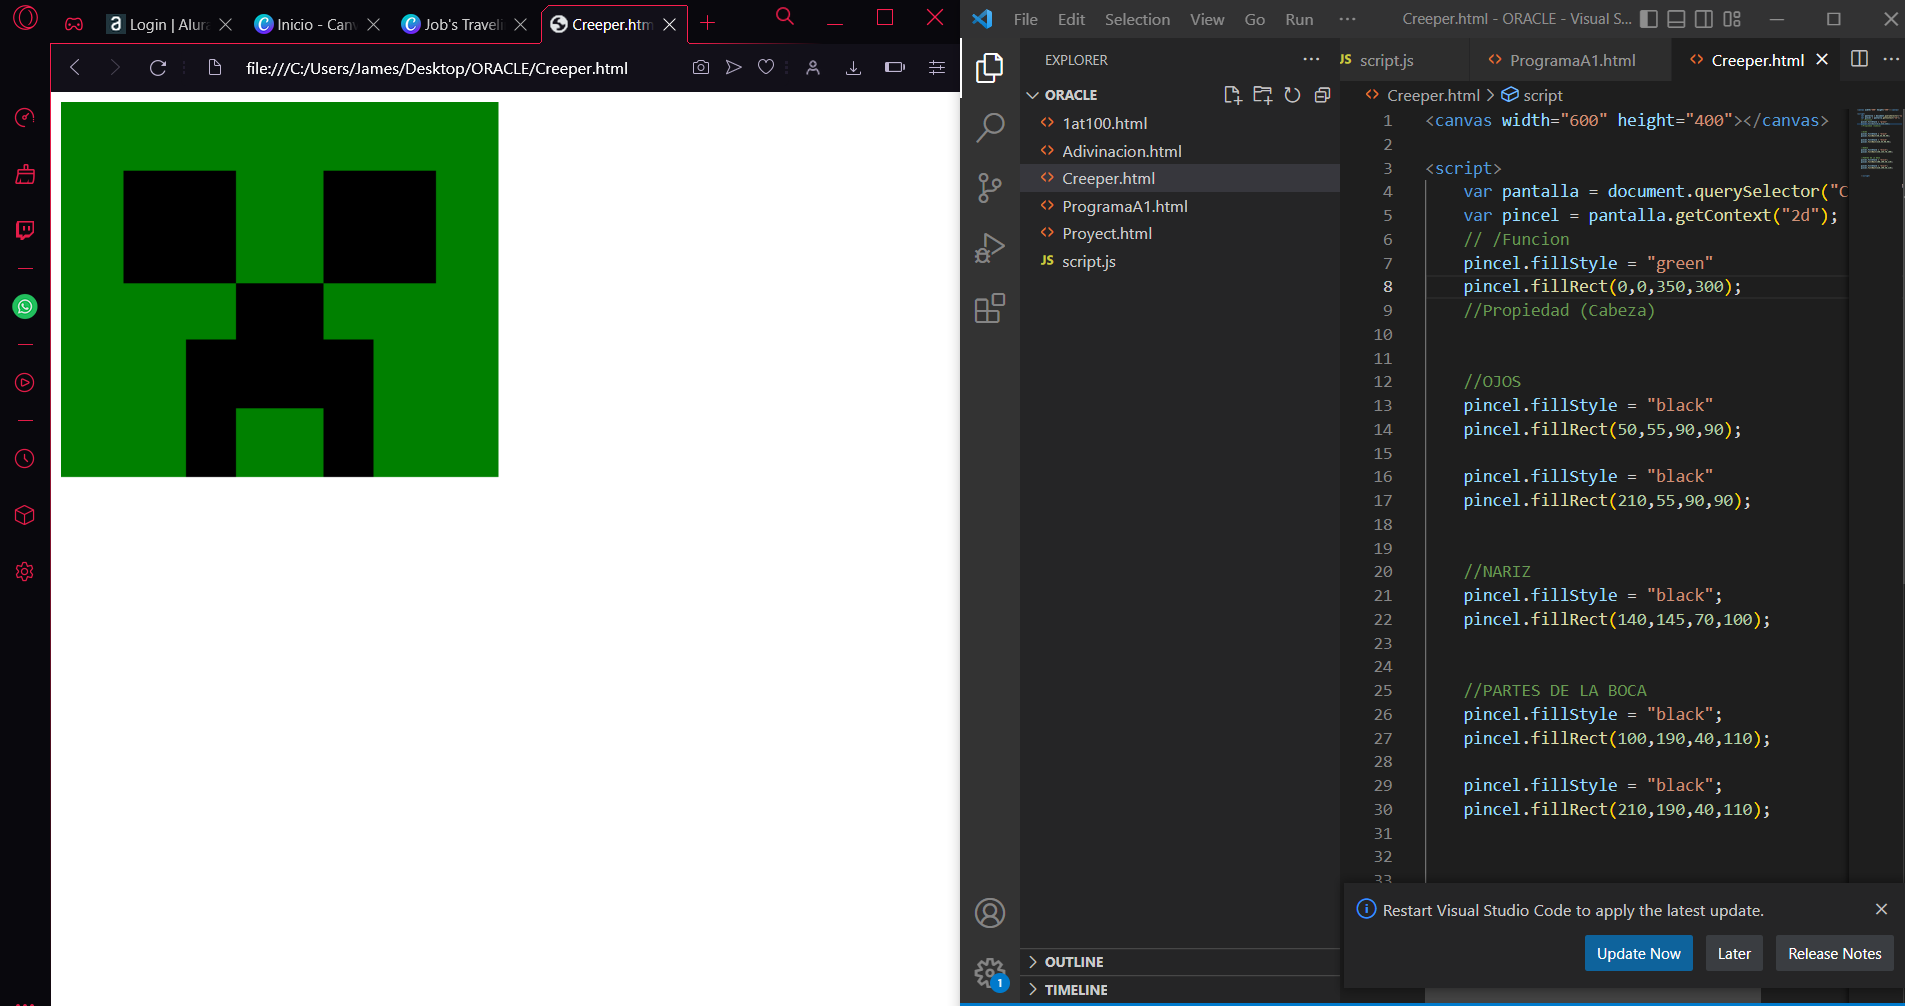Open Accounts icon in VS Code

click(990, 913)
